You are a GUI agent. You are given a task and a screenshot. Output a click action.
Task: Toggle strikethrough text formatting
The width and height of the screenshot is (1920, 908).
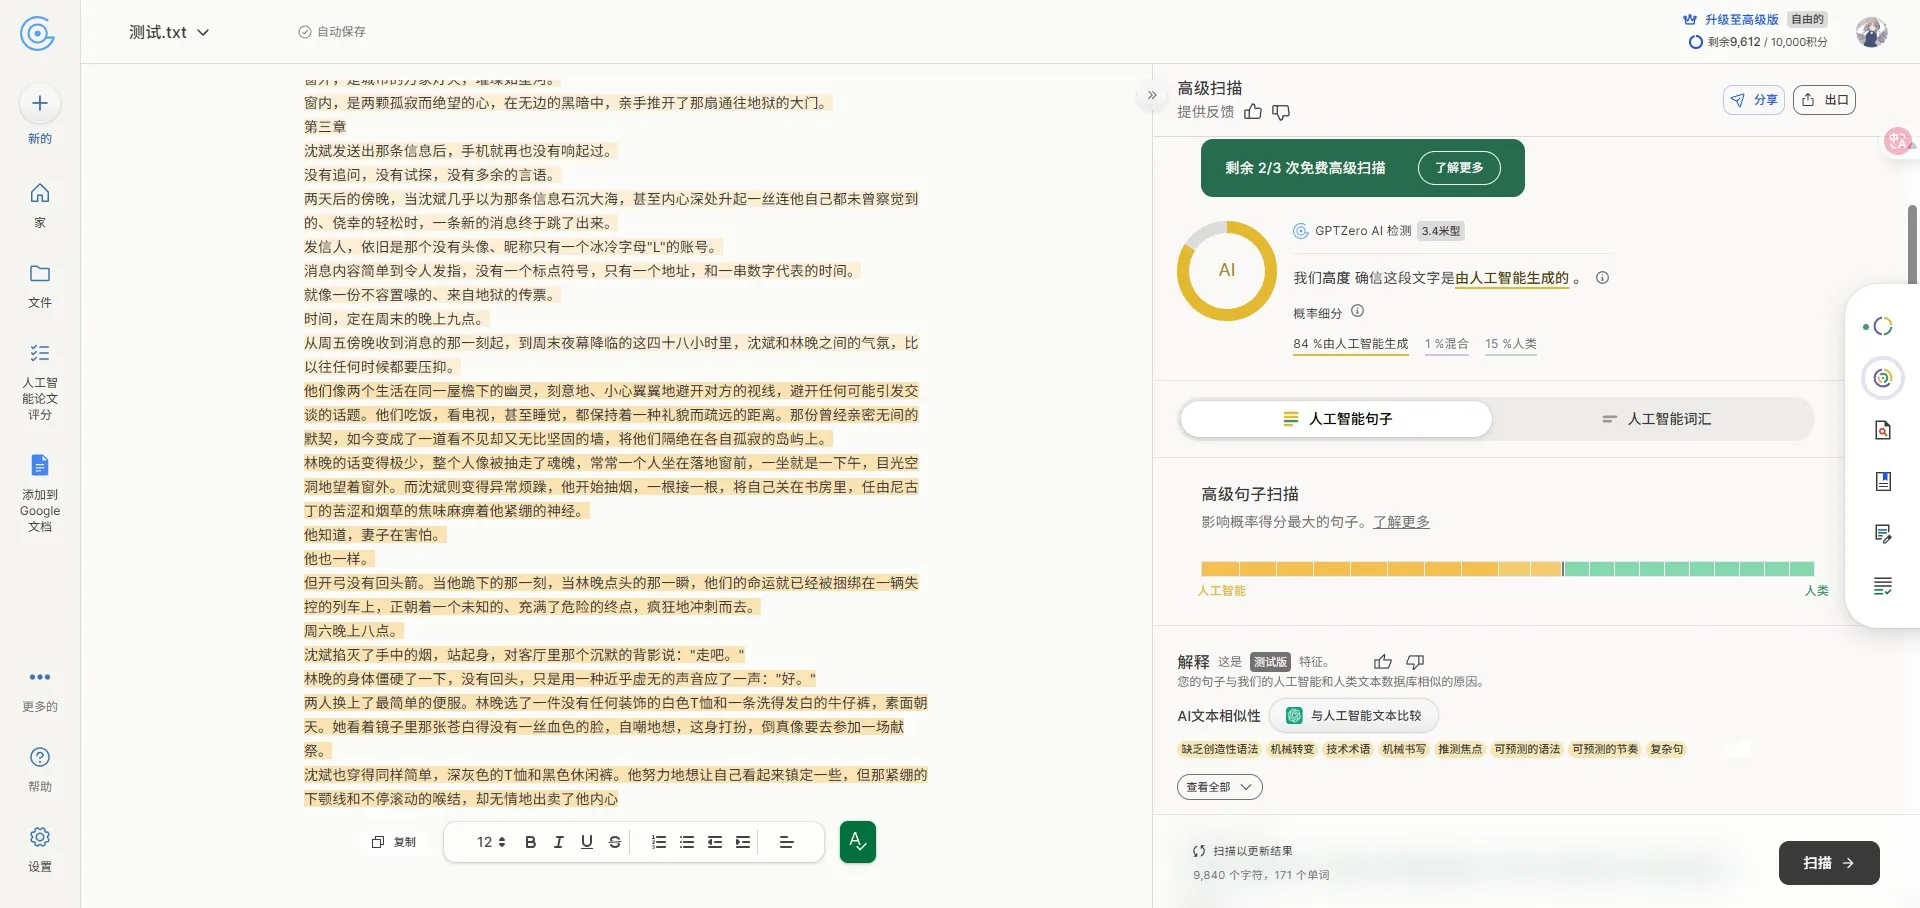tap(614, 842)
